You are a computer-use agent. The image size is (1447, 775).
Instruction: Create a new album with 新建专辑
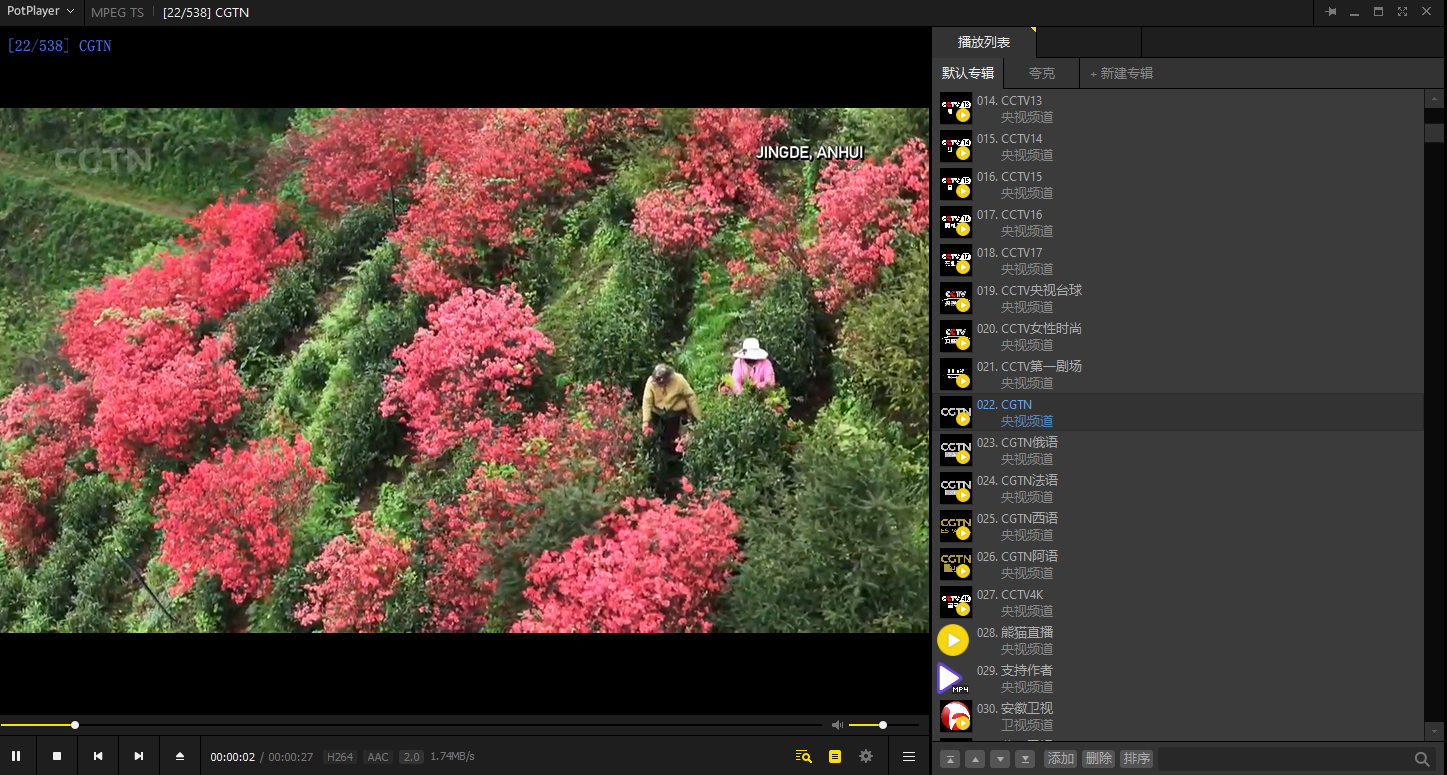pyautogui.click(x=1121, y=73)
